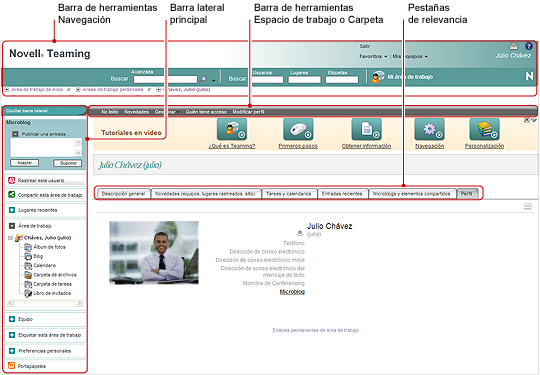540x375 pixels.
Task: Expand Área de trabajo de inicio breadcrumb
Action: [x=7, y=90]
